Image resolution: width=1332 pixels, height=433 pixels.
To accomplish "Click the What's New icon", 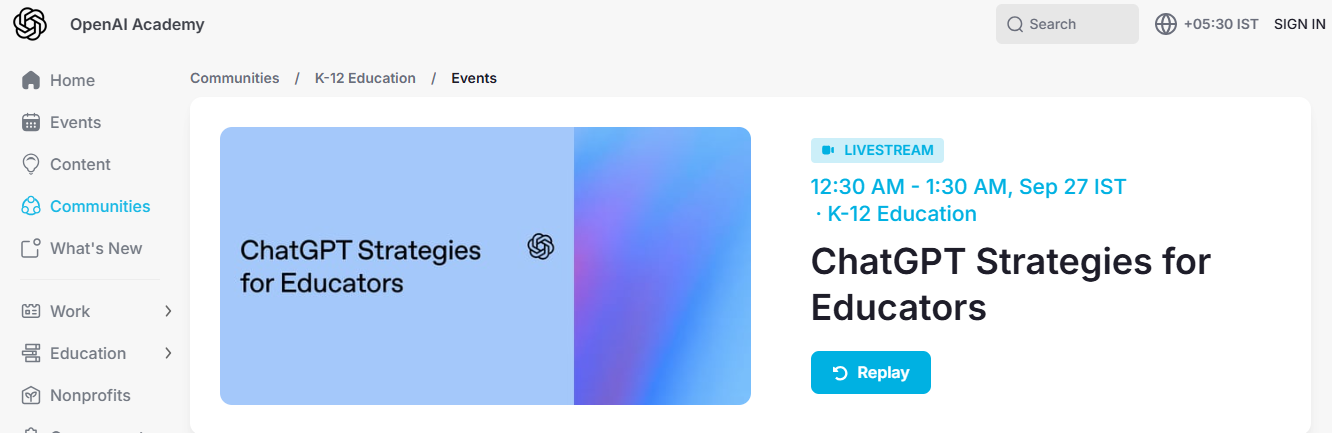I will 31,248.
